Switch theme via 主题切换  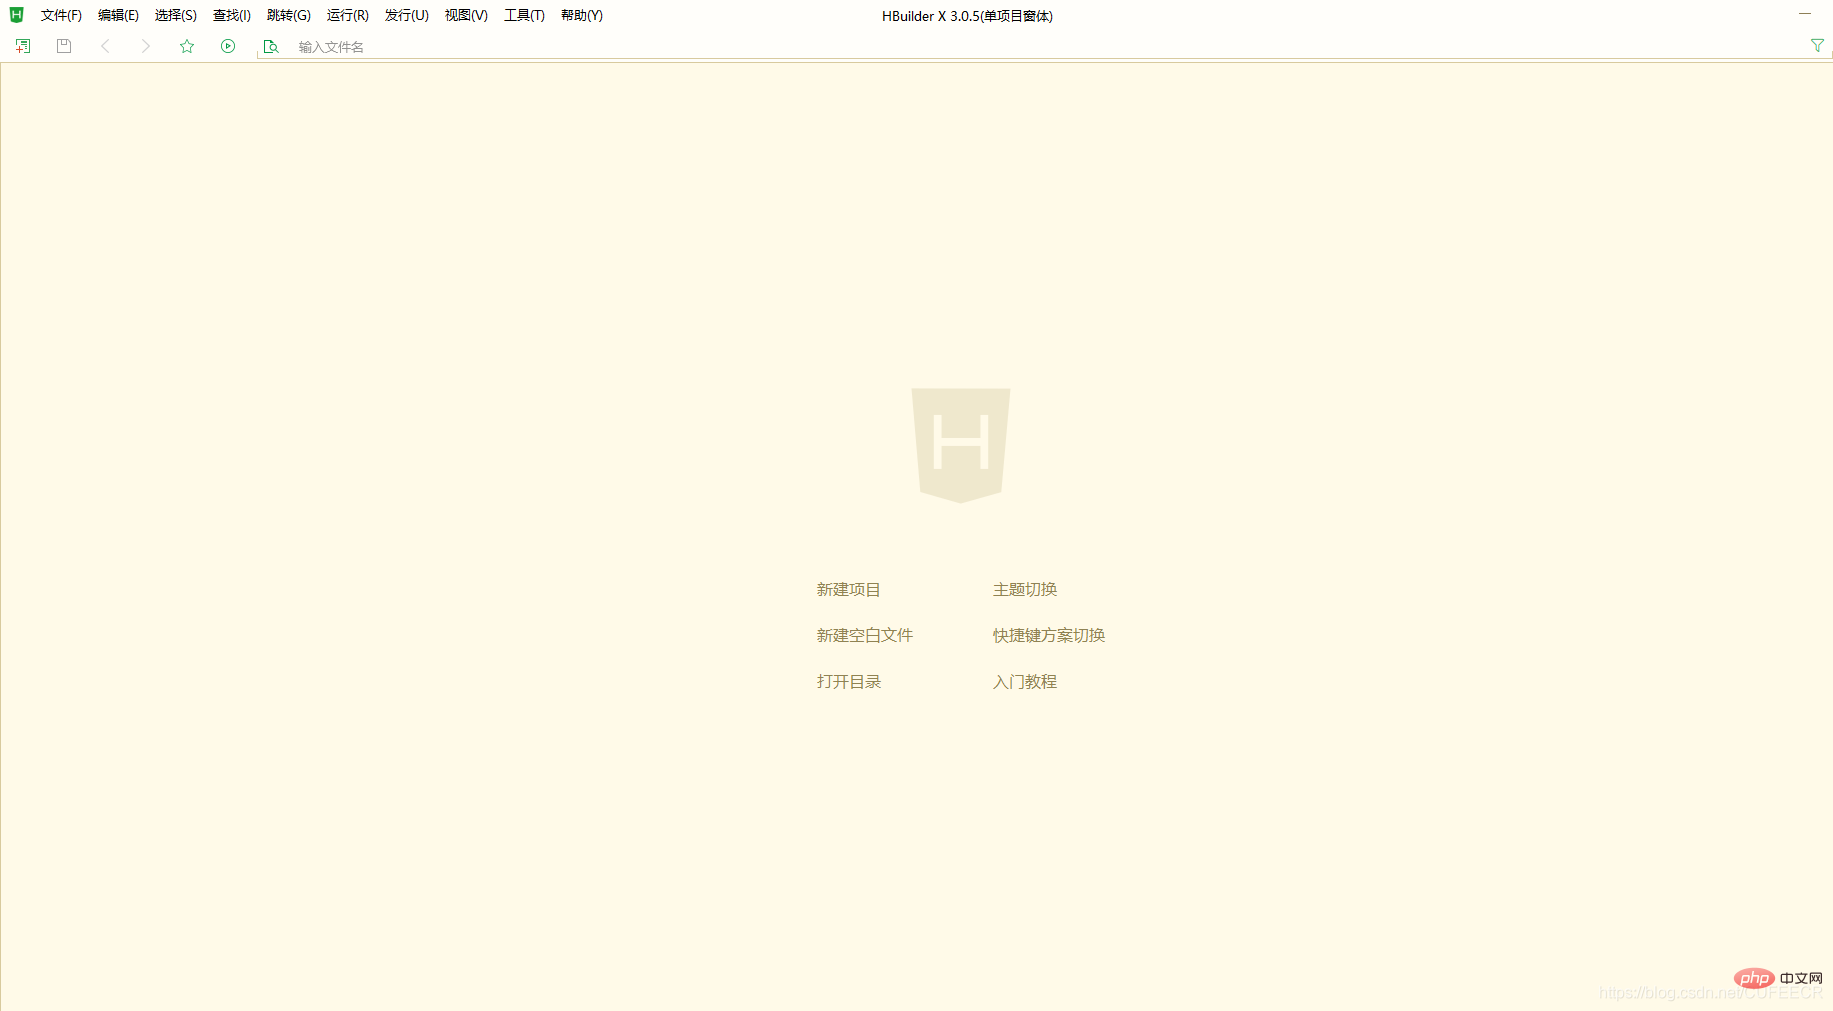1024,589
